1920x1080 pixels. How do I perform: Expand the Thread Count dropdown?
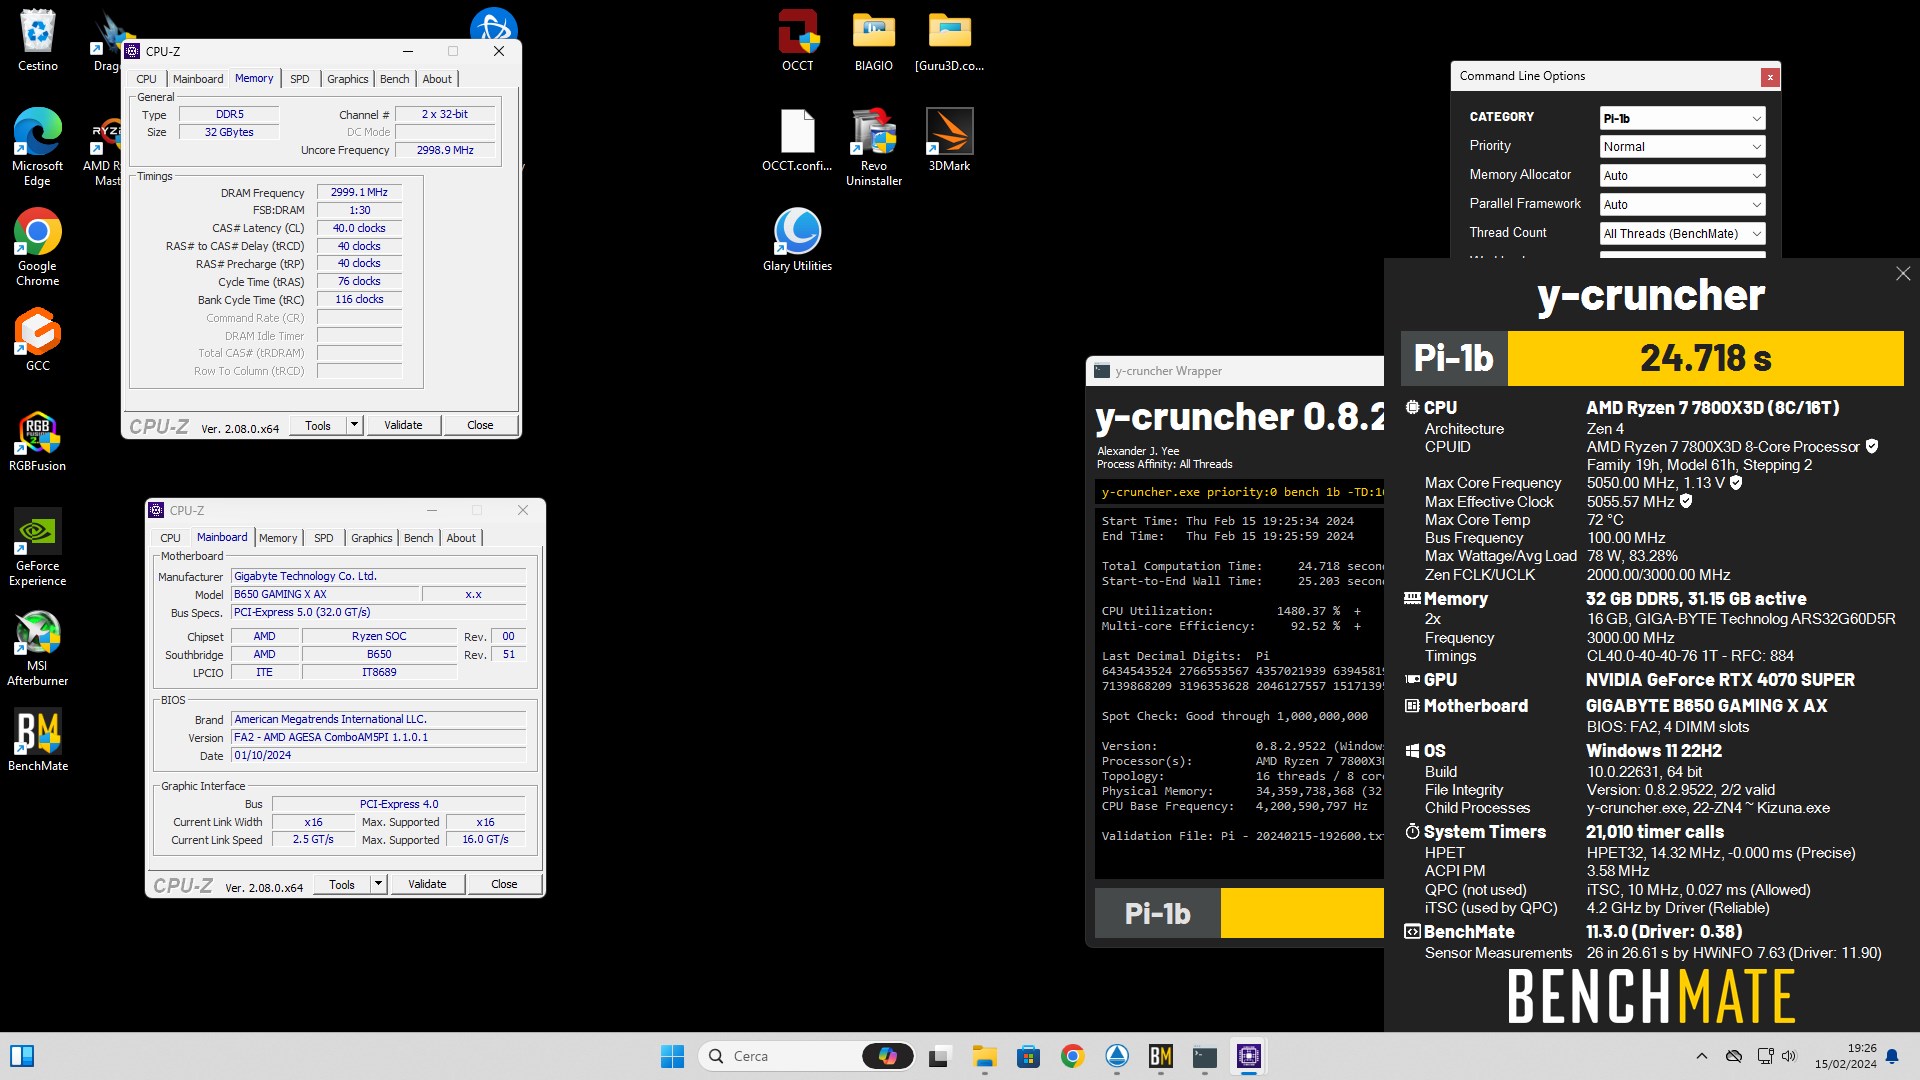point(1682,233)
